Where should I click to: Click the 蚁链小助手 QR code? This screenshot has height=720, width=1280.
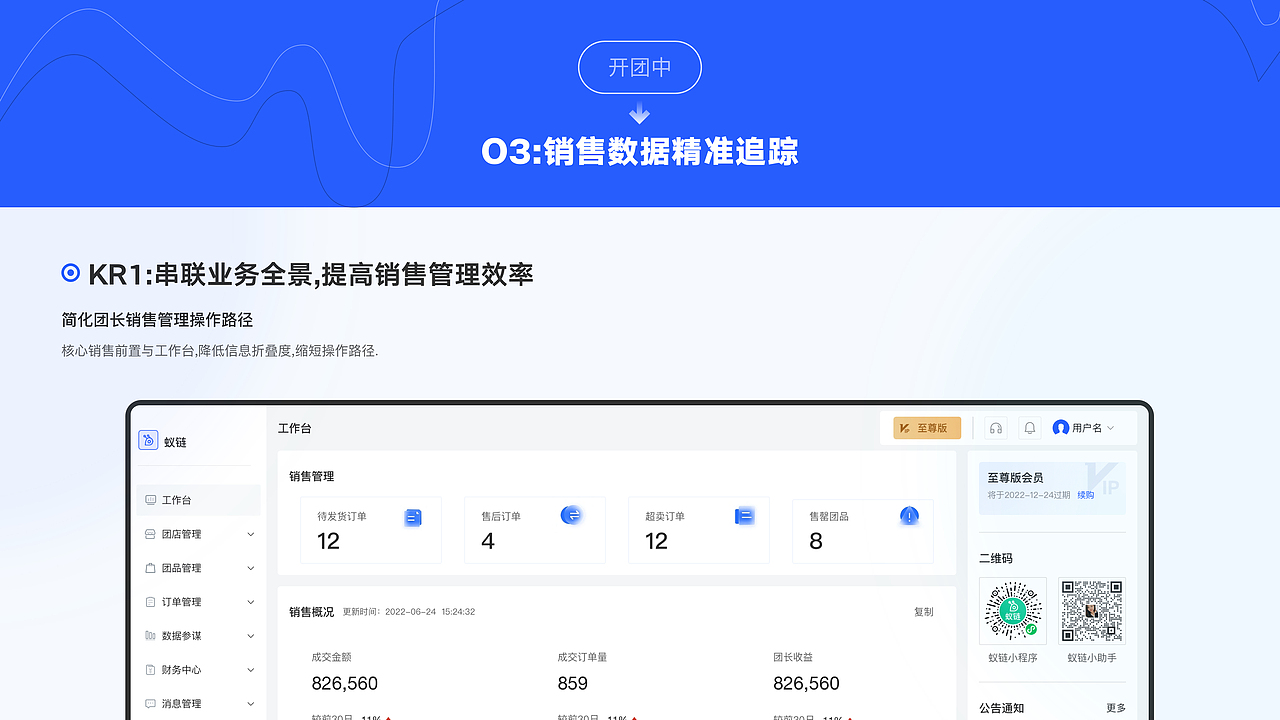coord(1092,610)
